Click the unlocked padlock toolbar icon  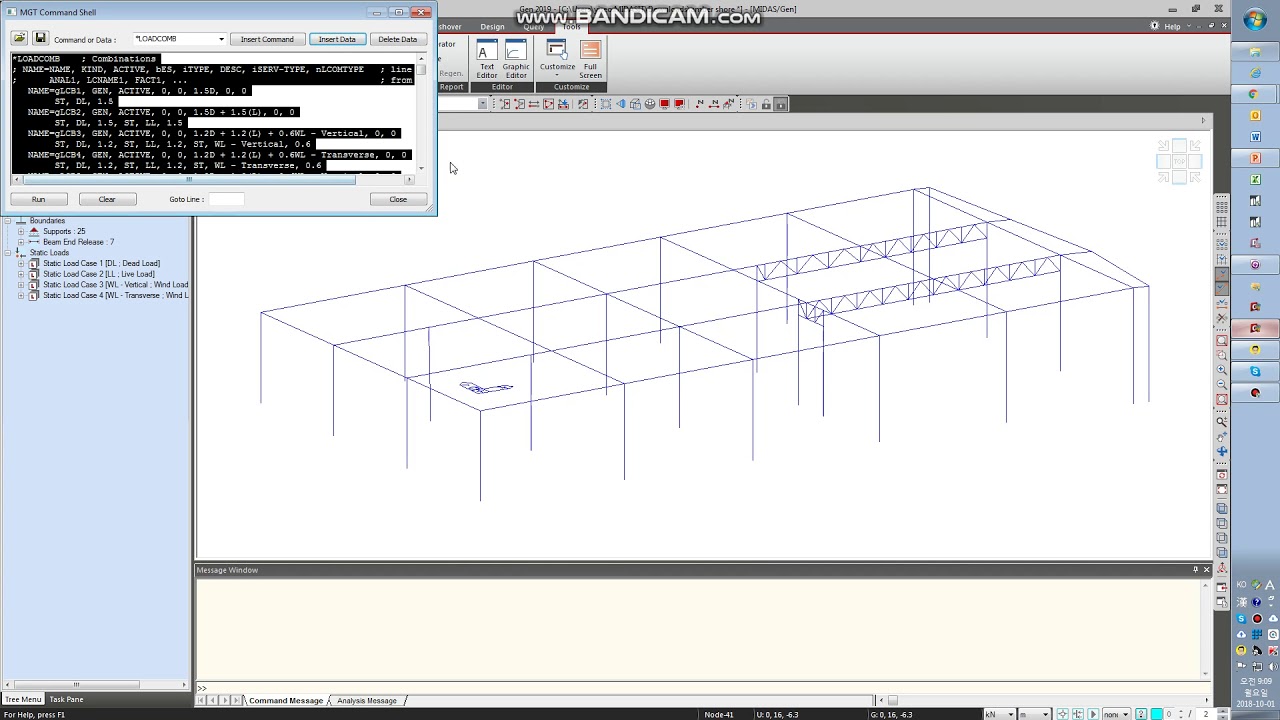click(766, 104)
